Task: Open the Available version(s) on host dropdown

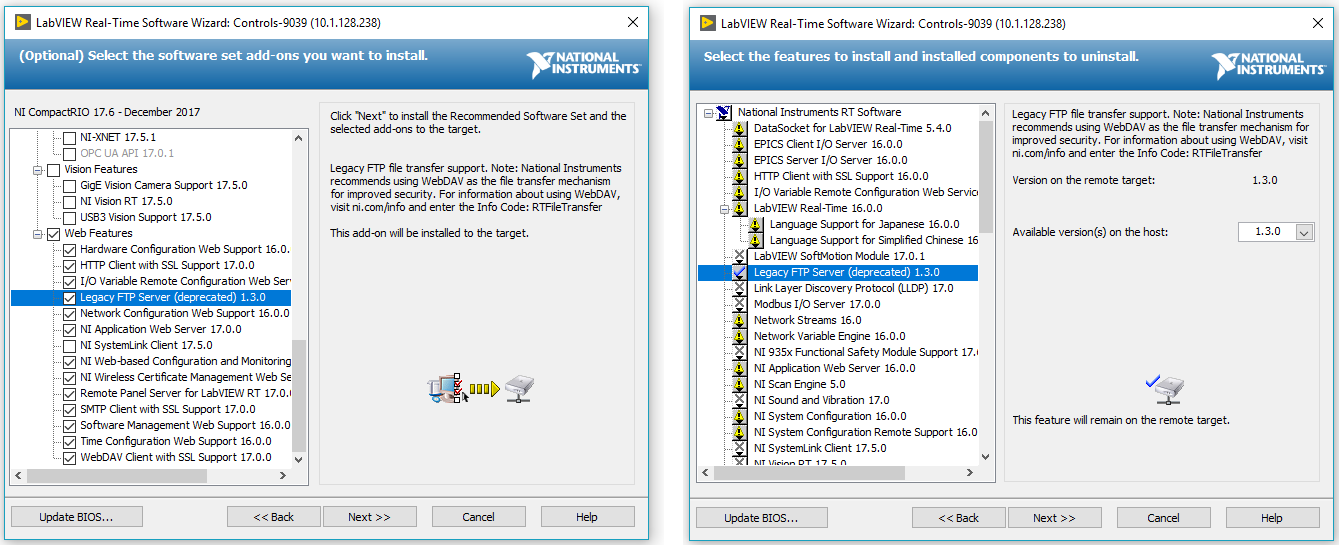Action: [1303, 232]
